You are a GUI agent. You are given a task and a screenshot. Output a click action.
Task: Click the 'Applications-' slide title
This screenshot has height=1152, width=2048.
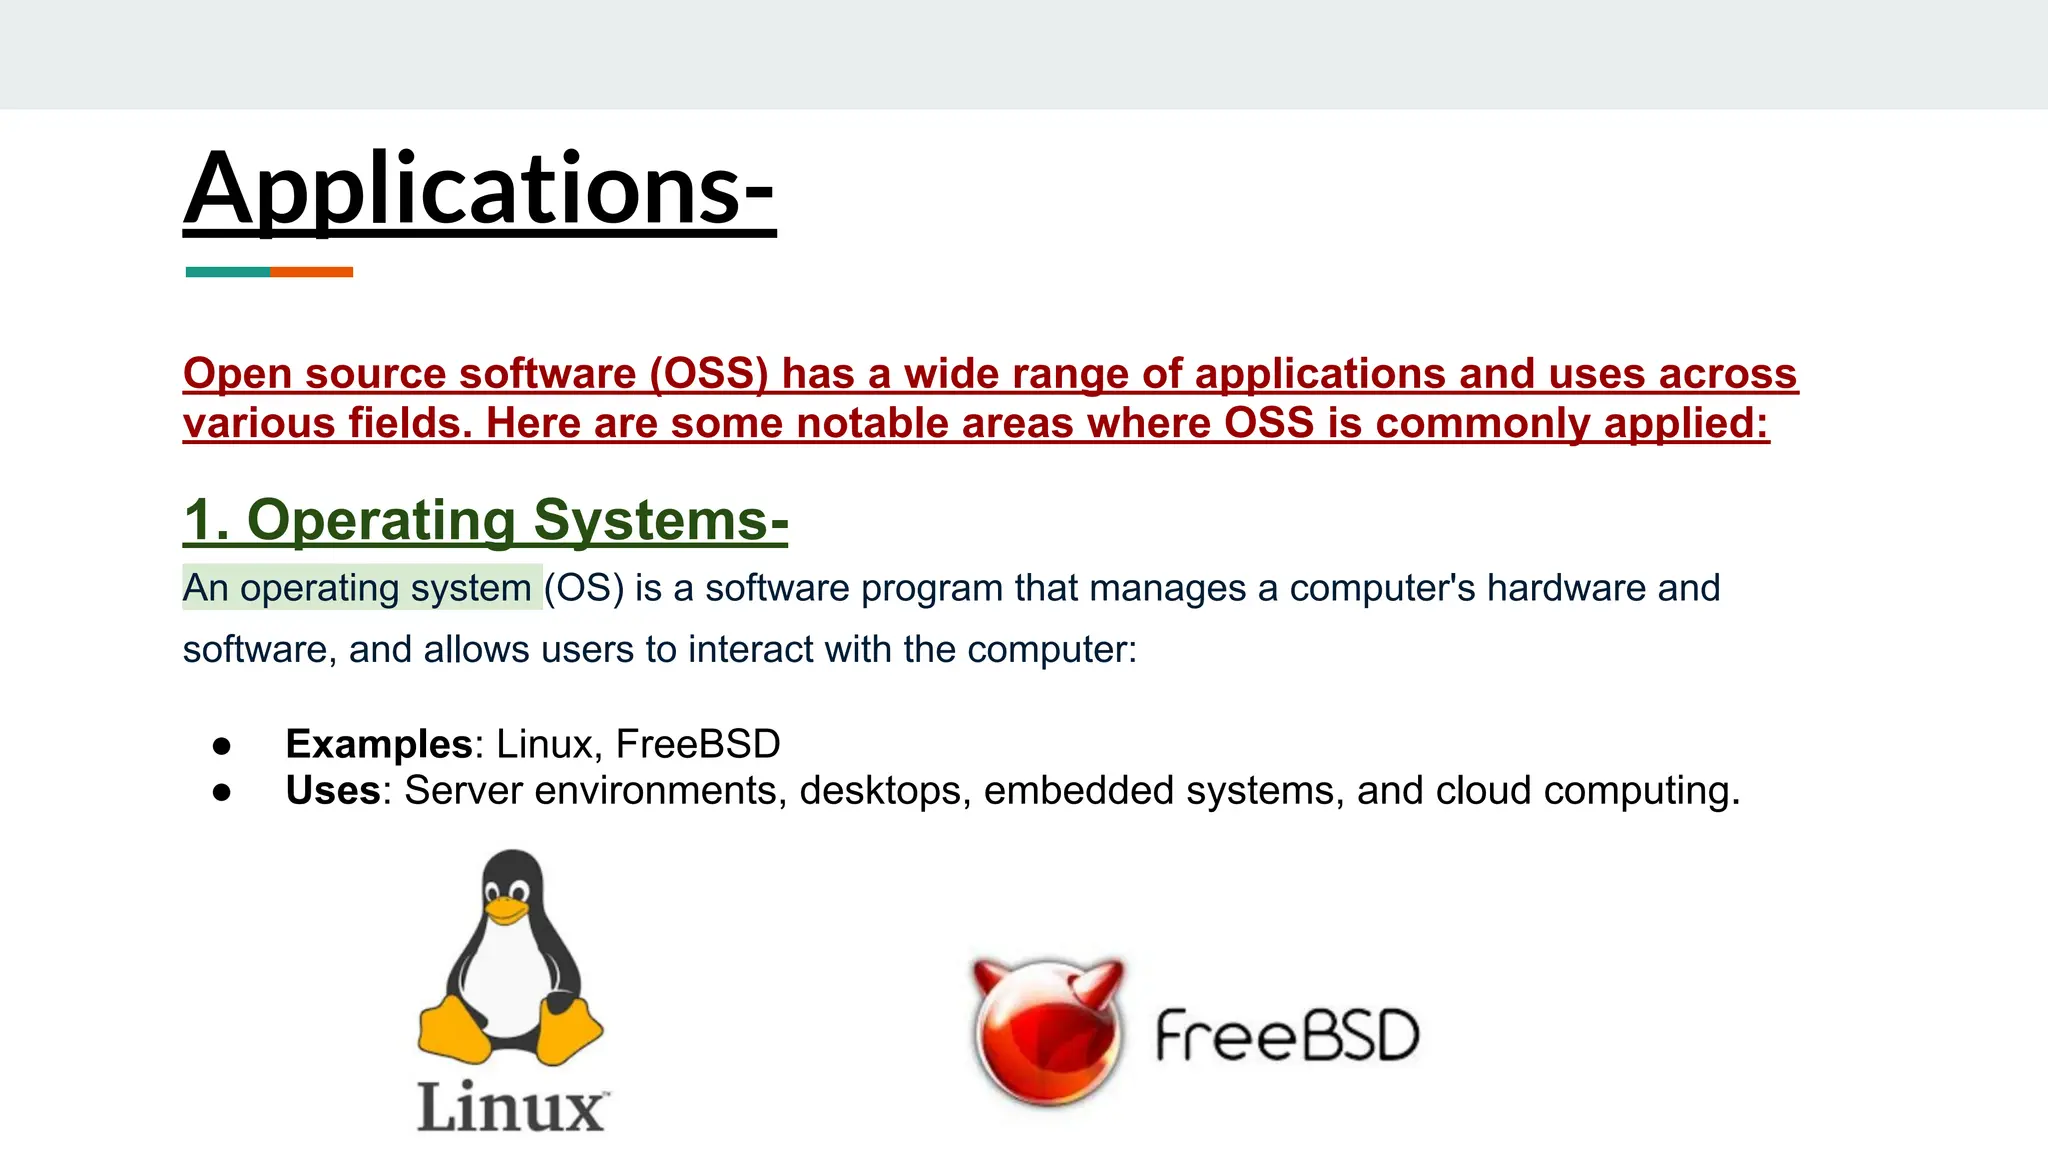pos(479,189)
